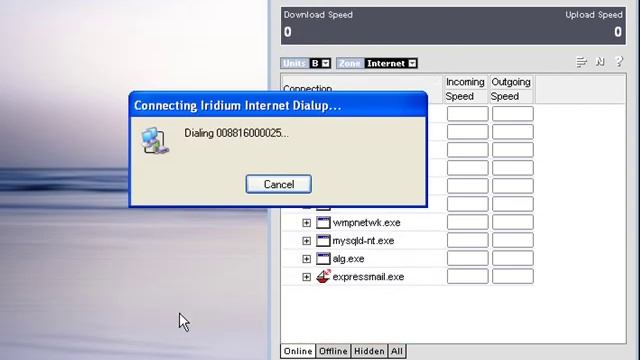
Task: Expand the expressmail.exe row
Action: point(307,277)
